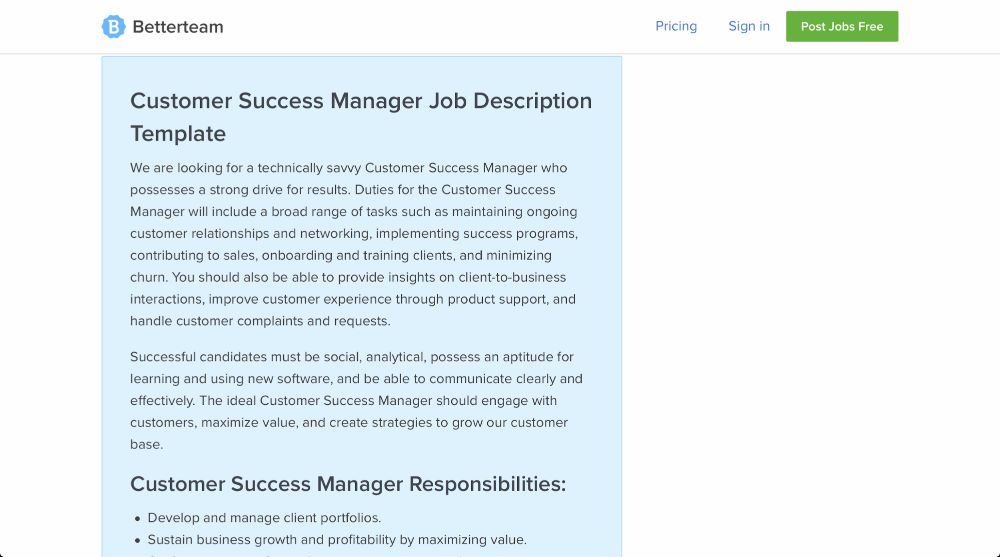1000x557 pixels.
Task: Click the bullet dot before "Develop and manage"
Action: [x=137, y=519]
